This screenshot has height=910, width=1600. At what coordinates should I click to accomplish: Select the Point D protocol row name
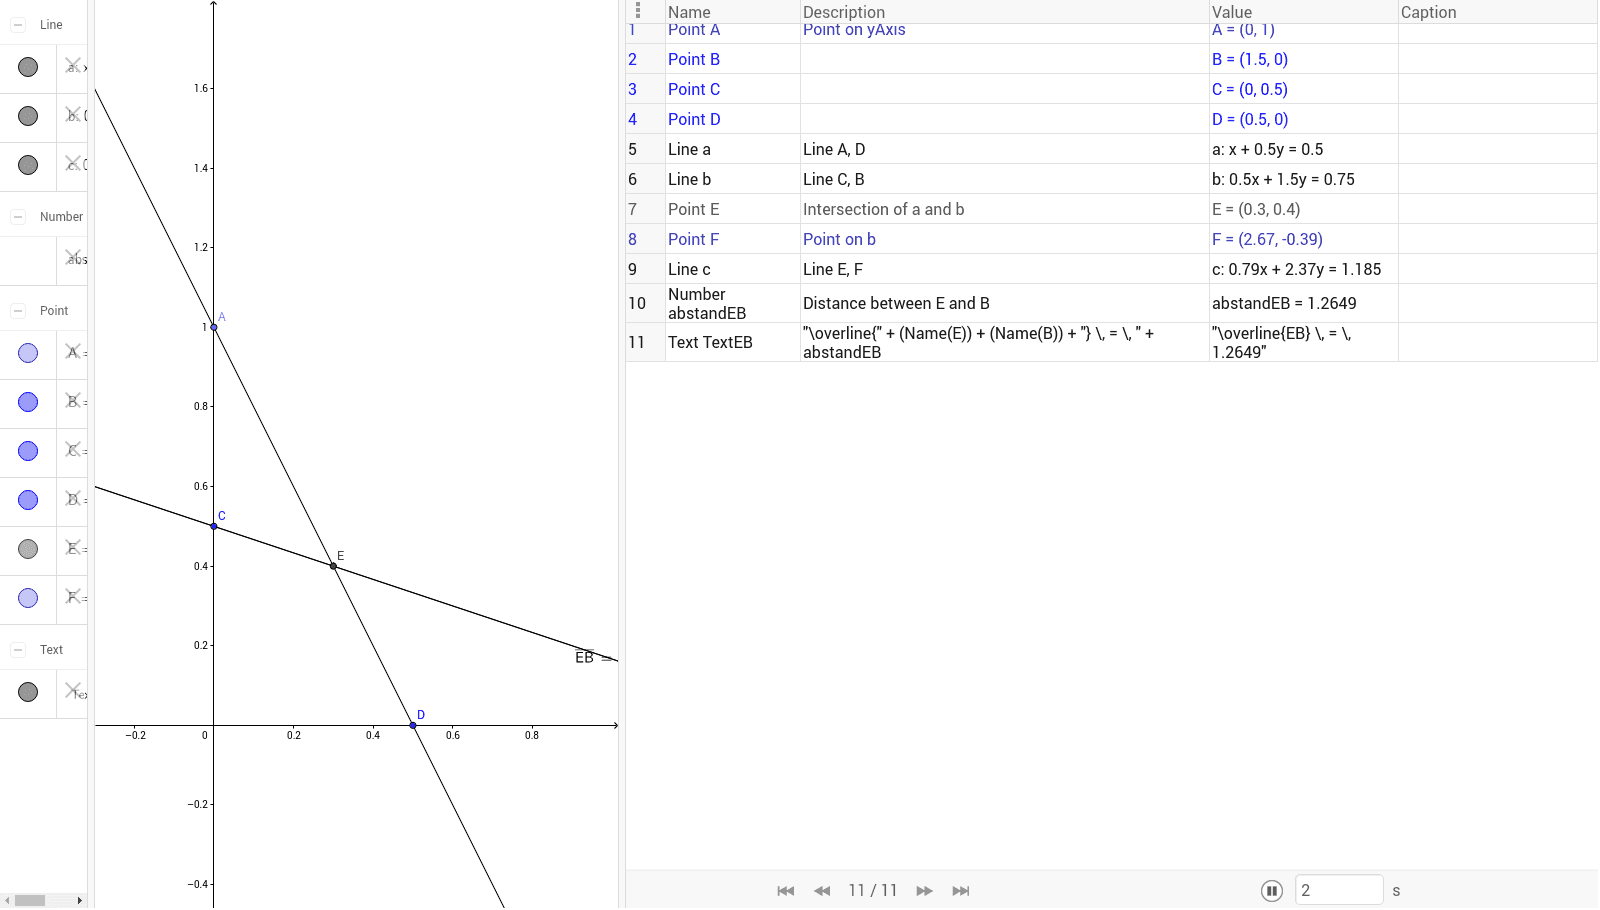click(x=694, y=119)
